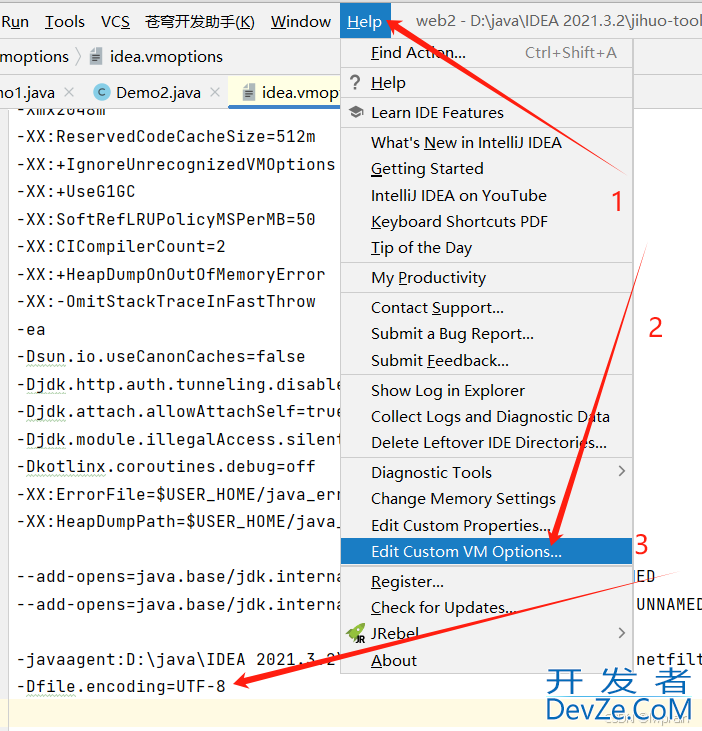Choose Show Log in Explorer
This screenshot has width=702, height=731.
point(486,391)
